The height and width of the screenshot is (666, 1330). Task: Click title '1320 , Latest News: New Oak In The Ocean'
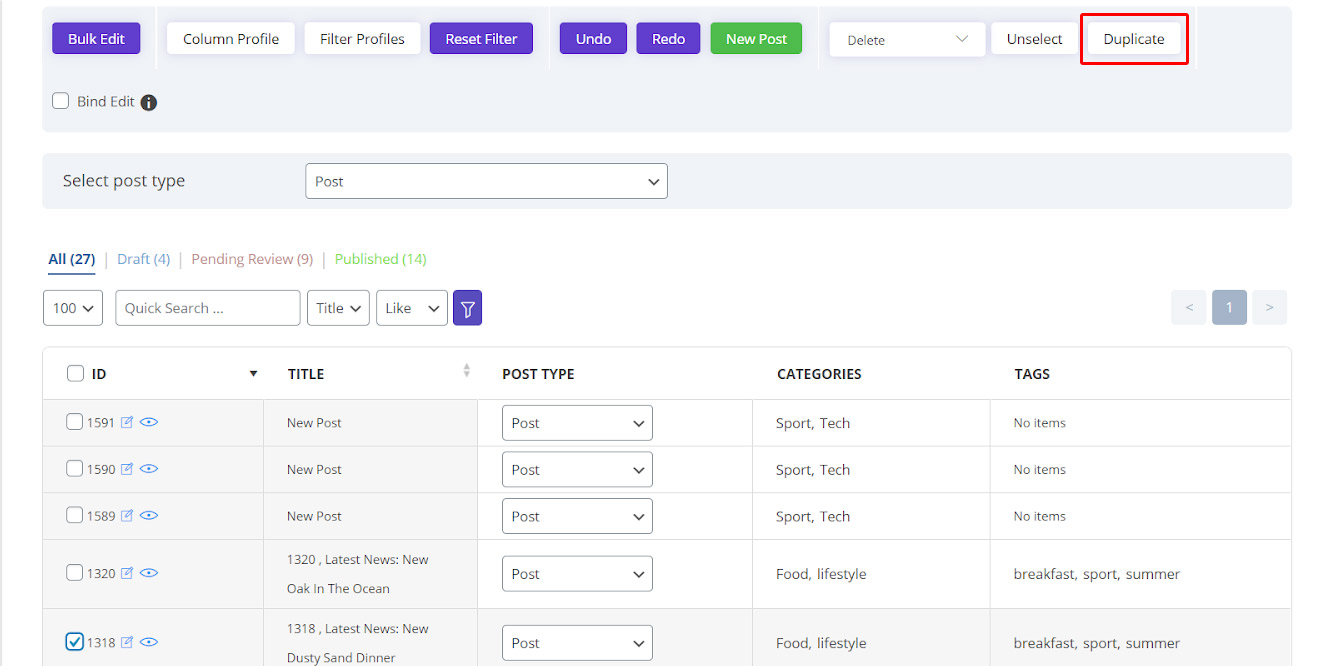[358, 574]
